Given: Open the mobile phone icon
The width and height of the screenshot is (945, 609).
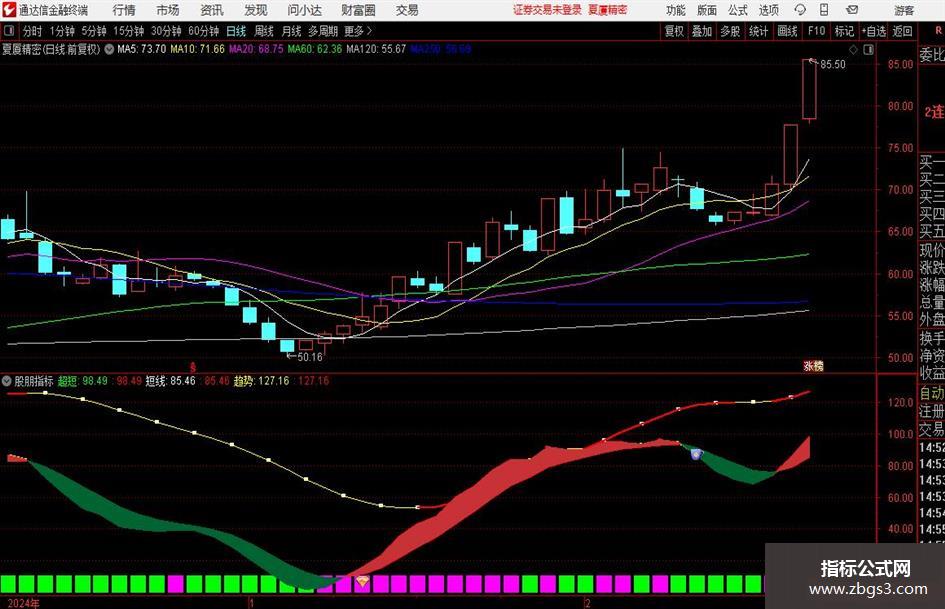Looking at the screenshot, I should (824, 10).
